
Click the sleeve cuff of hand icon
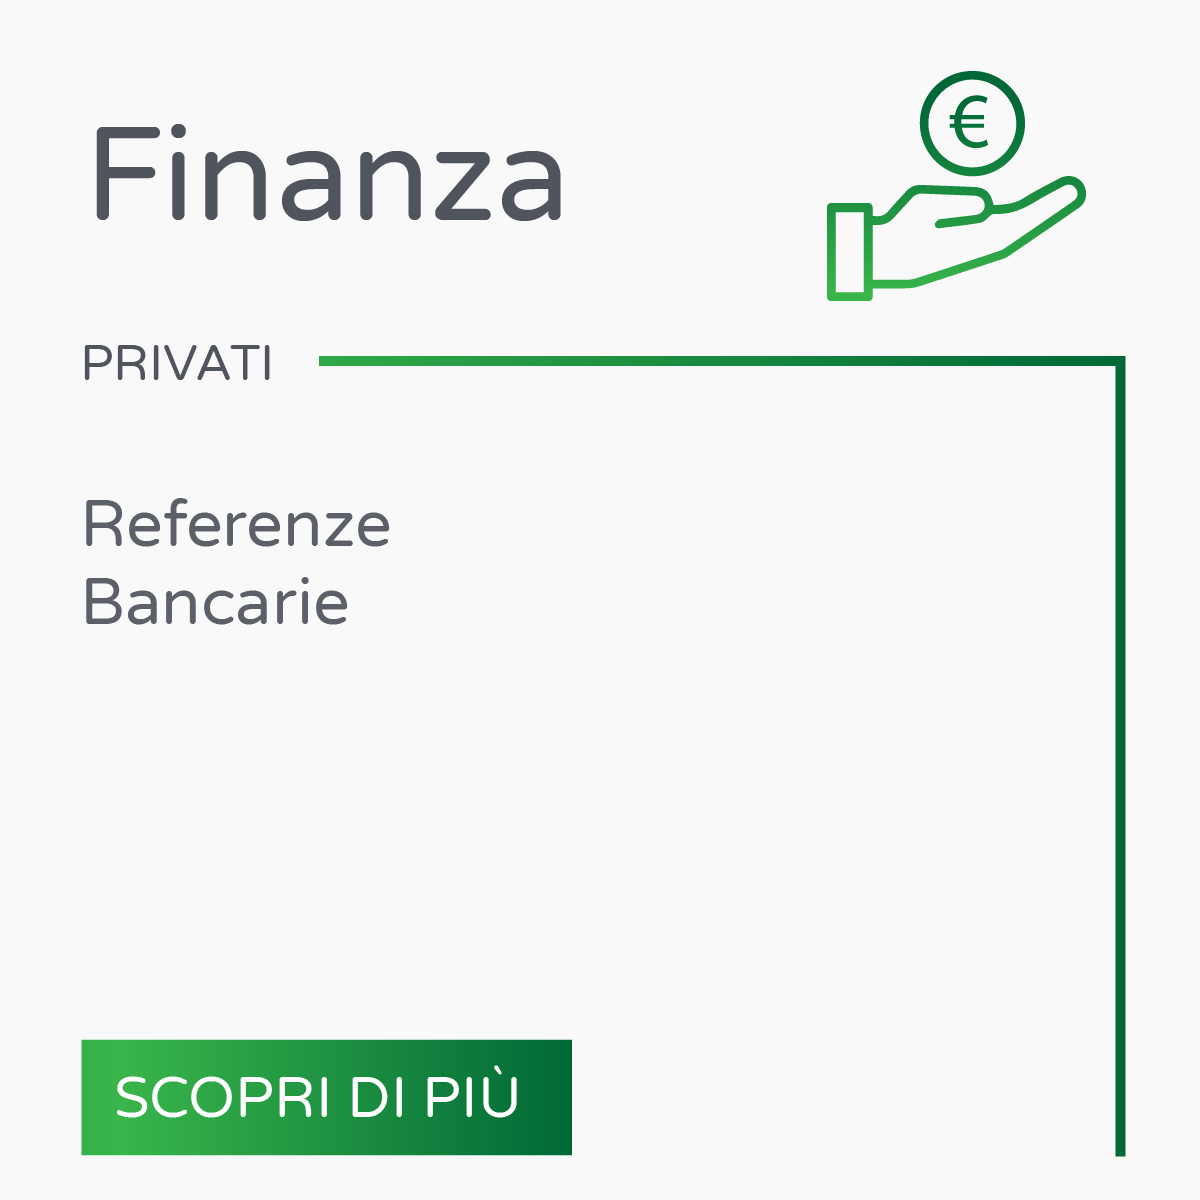coord(850,252)
